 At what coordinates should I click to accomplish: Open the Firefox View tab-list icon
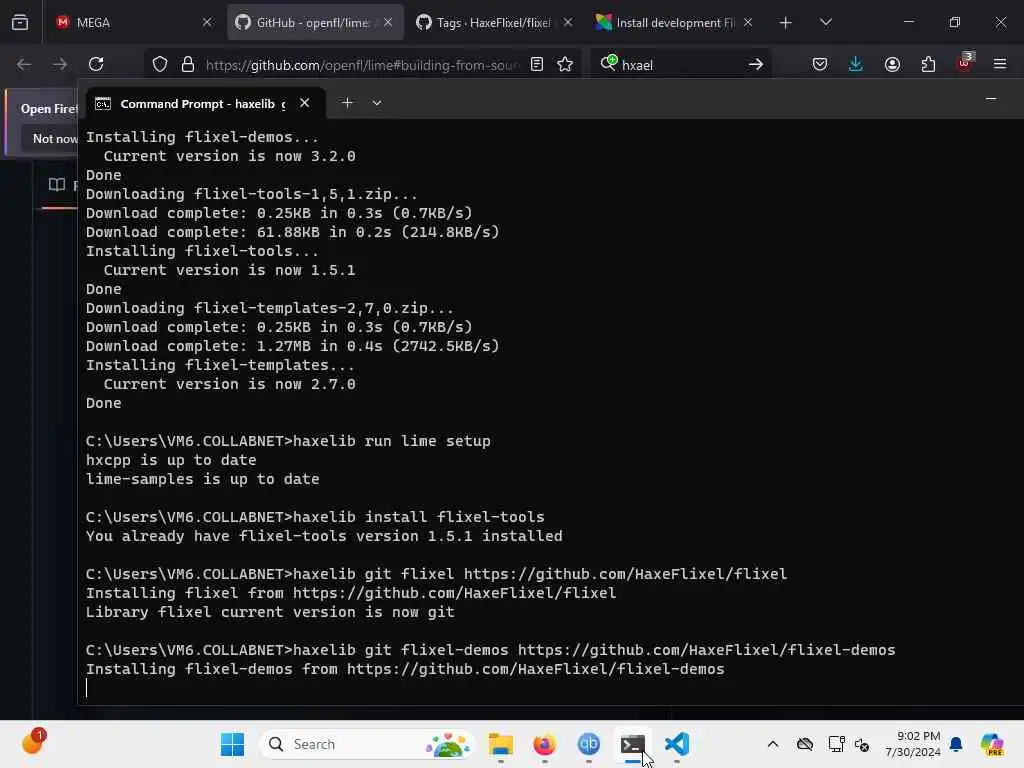click(20, 23)
